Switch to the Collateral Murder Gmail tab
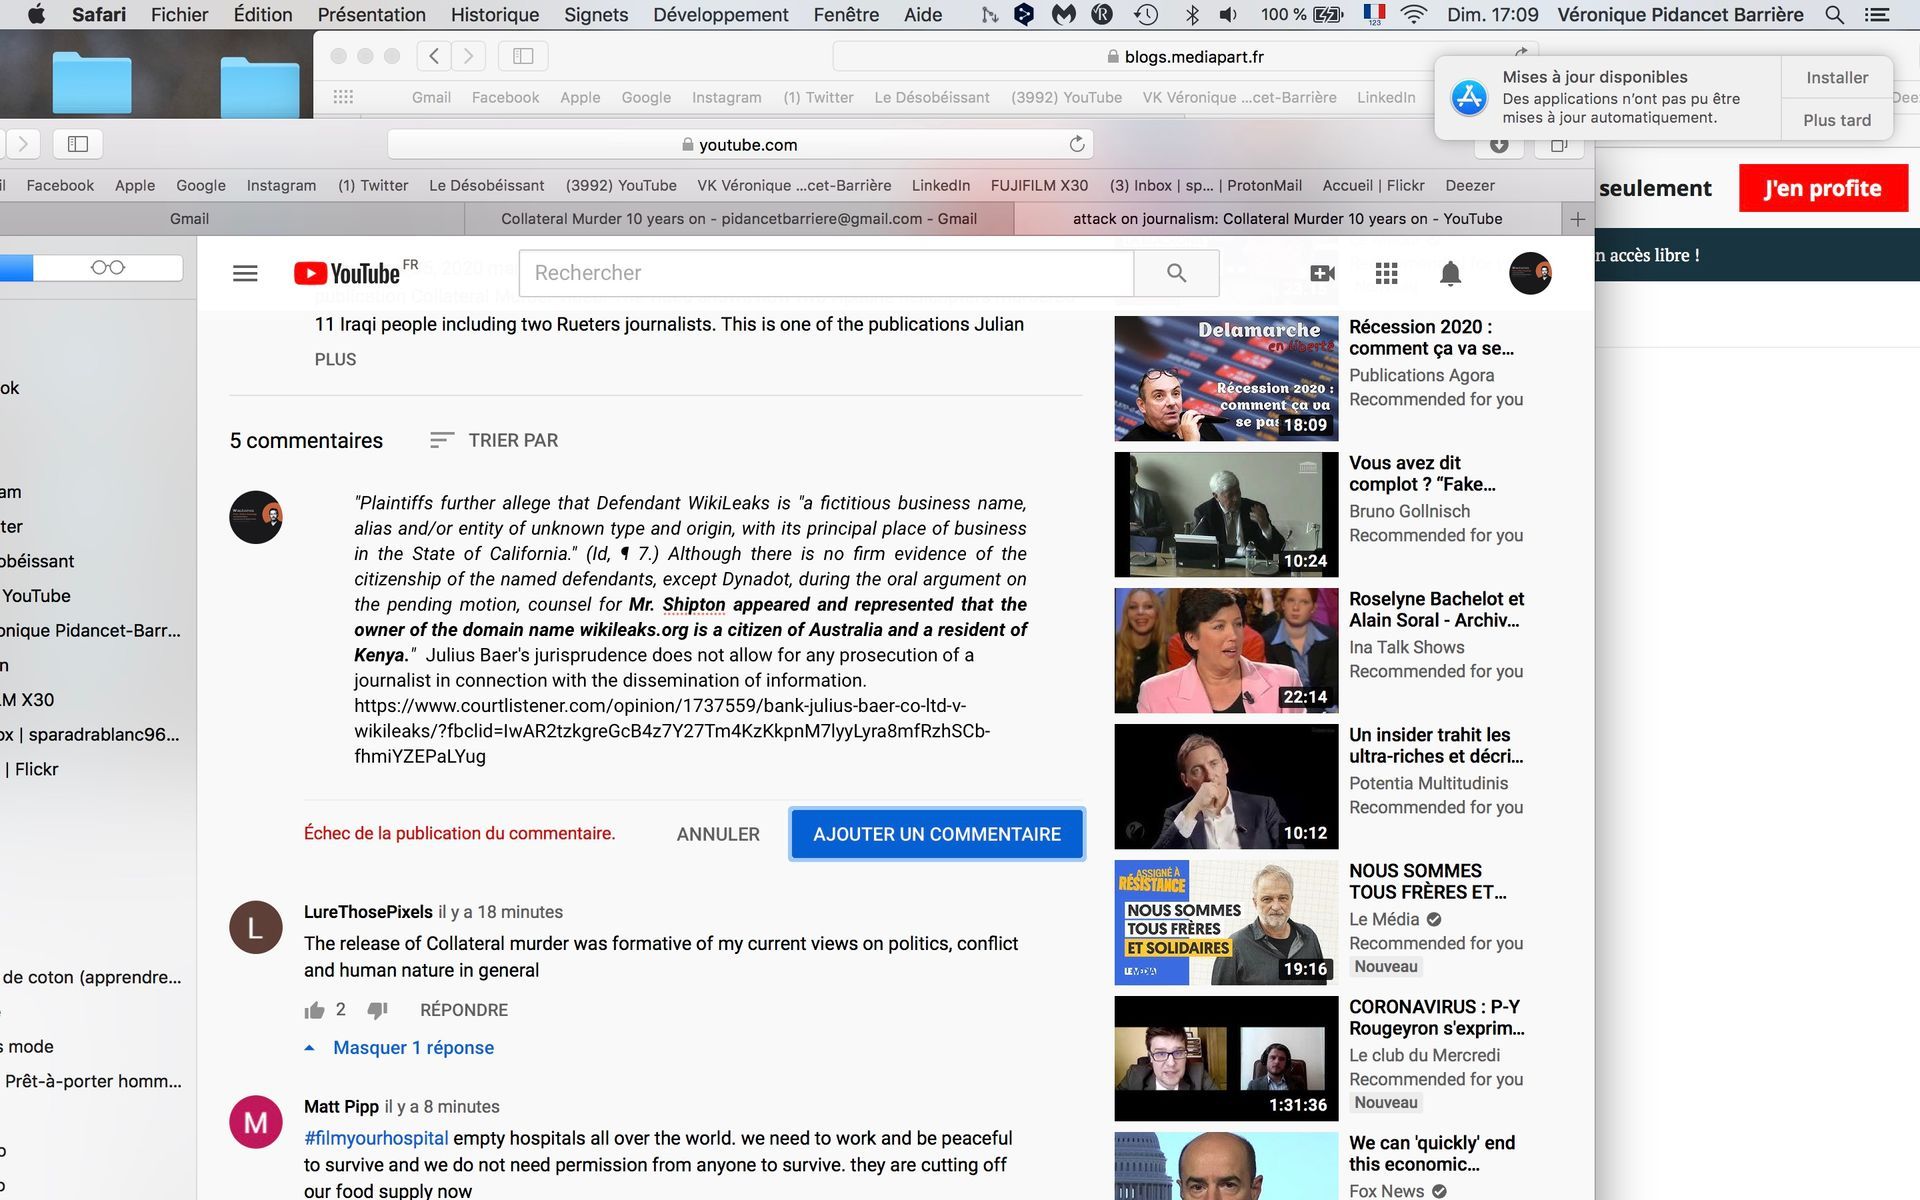This screenshot has height=1200, width=1920. point(738,218)
